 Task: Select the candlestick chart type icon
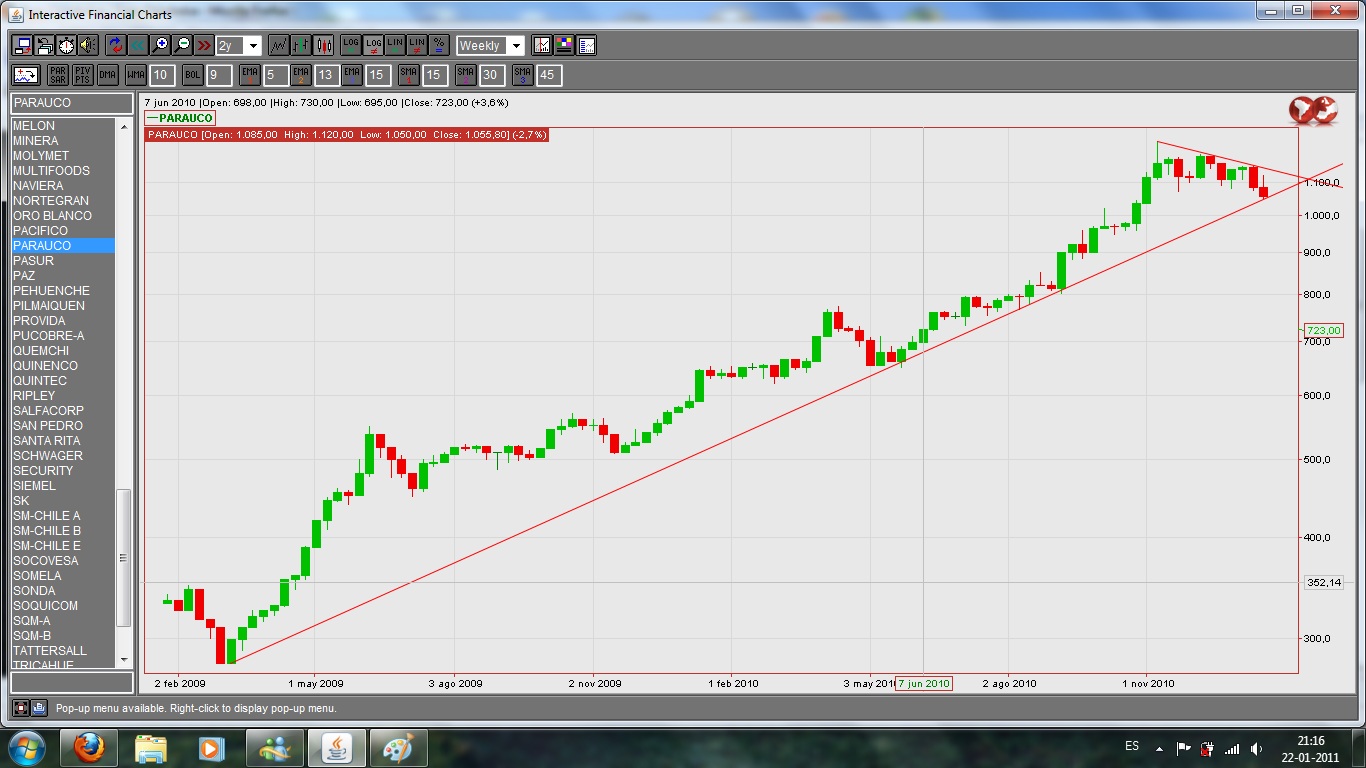323,45
